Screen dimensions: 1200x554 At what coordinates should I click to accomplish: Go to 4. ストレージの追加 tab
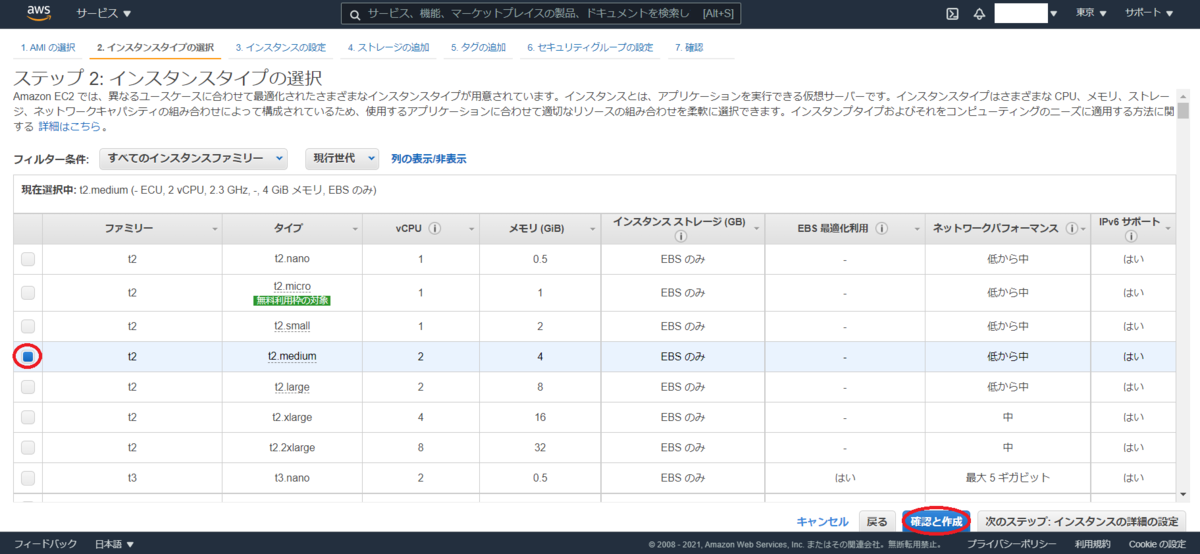389,47
